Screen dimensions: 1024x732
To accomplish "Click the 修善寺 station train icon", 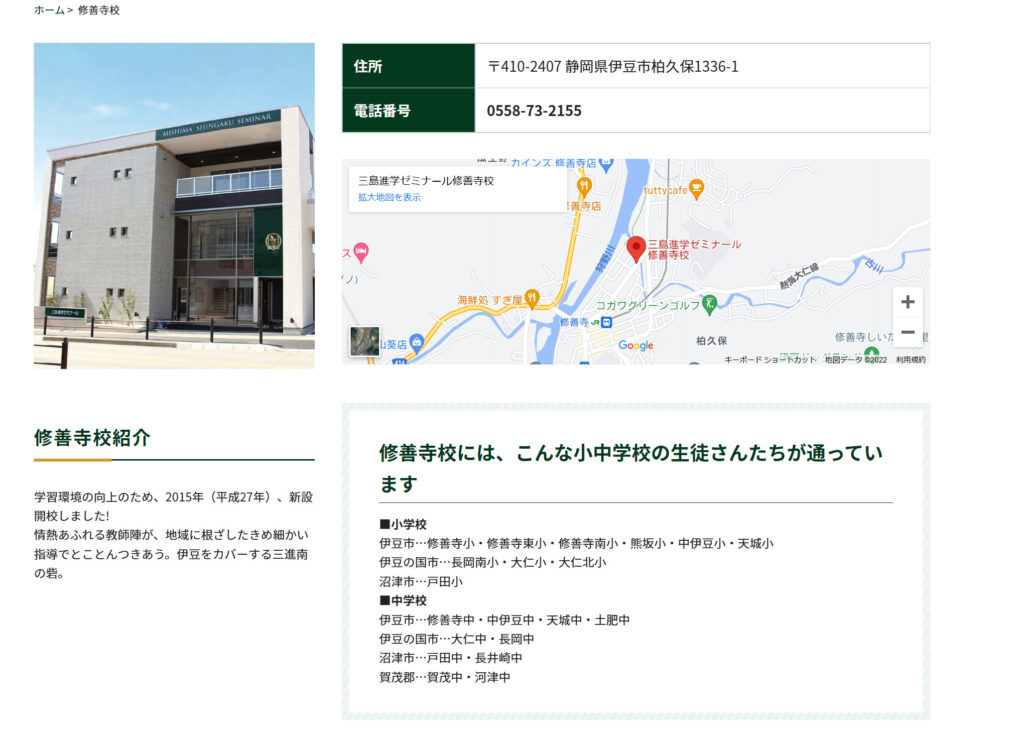I will click(607, 322).
